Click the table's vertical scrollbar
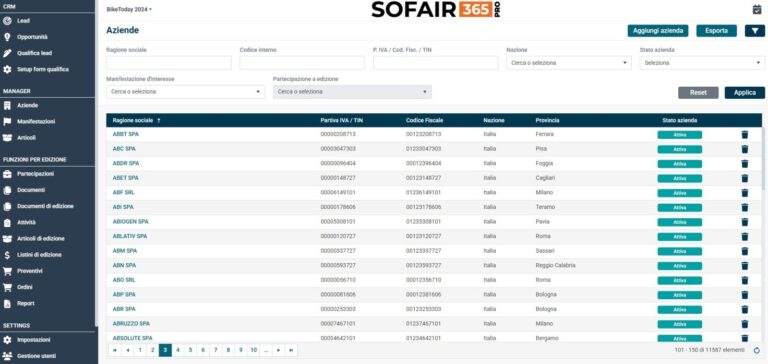This screenshot has width=768, height=364. [764, 158]
